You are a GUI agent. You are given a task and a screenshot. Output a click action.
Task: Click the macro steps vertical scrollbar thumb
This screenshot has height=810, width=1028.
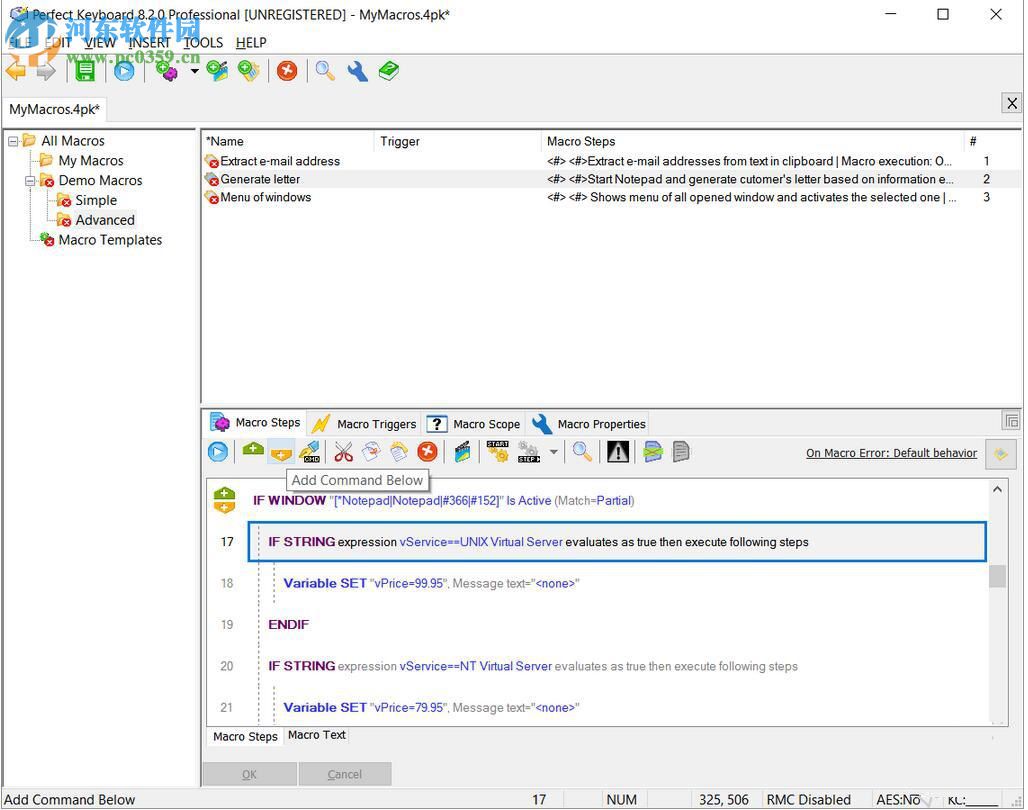tap(997, 577)
